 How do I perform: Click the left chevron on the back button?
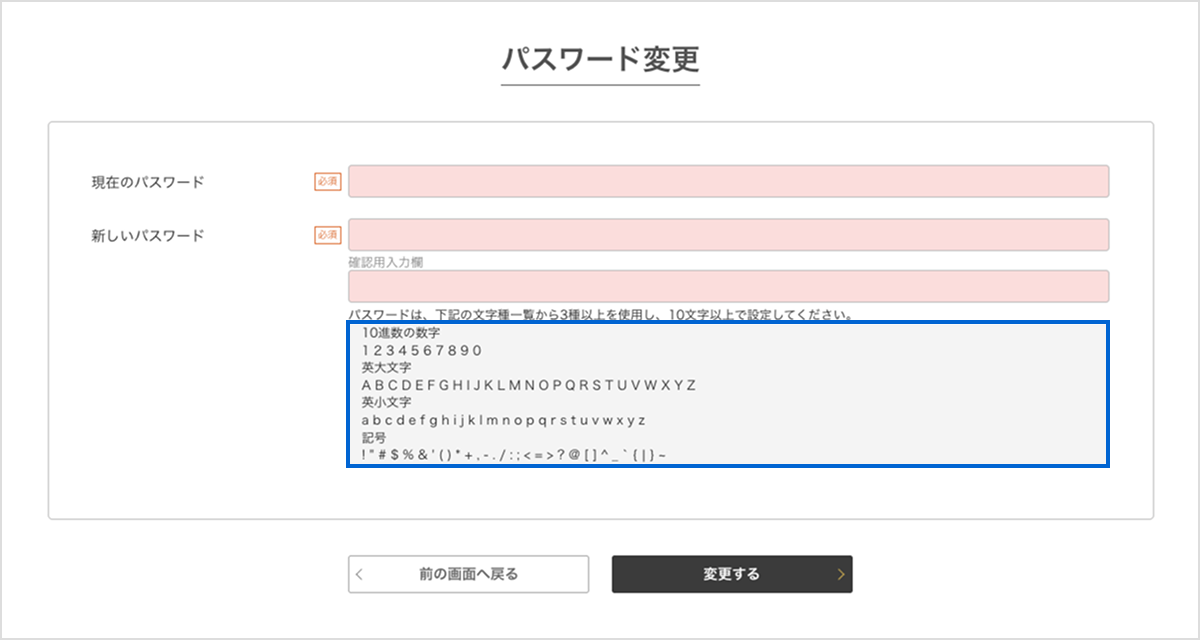[x=358, y=573]
